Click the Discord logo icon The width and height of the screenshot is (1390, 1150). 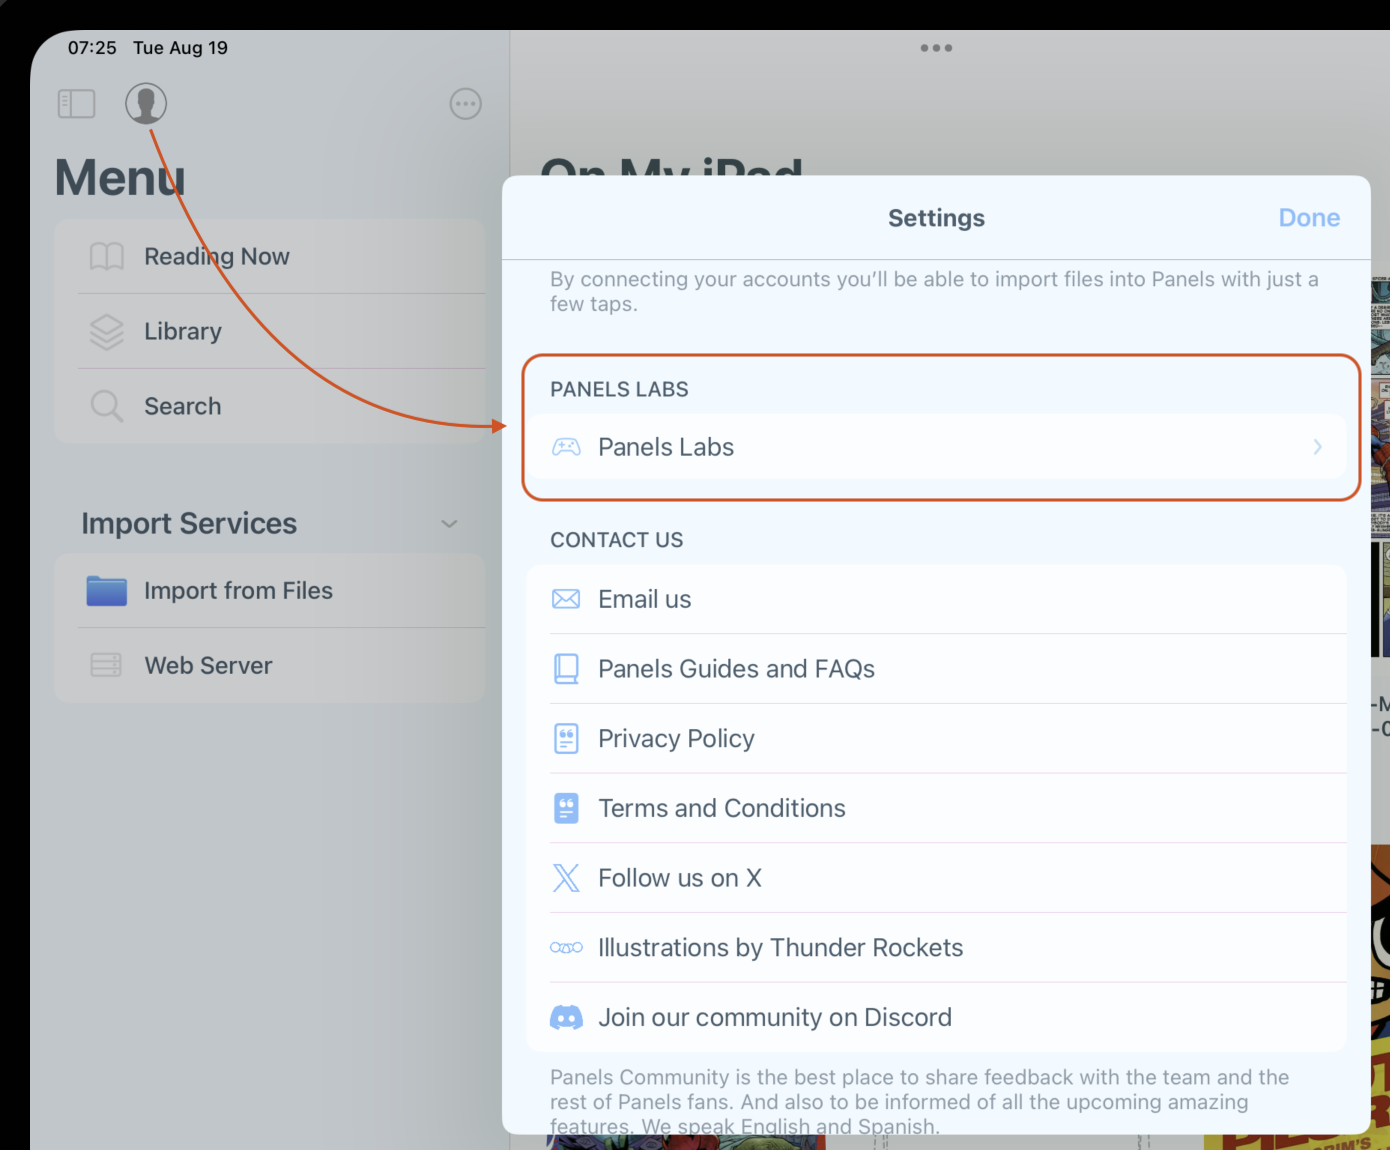pyautogui.click(x=566, y=1018)
